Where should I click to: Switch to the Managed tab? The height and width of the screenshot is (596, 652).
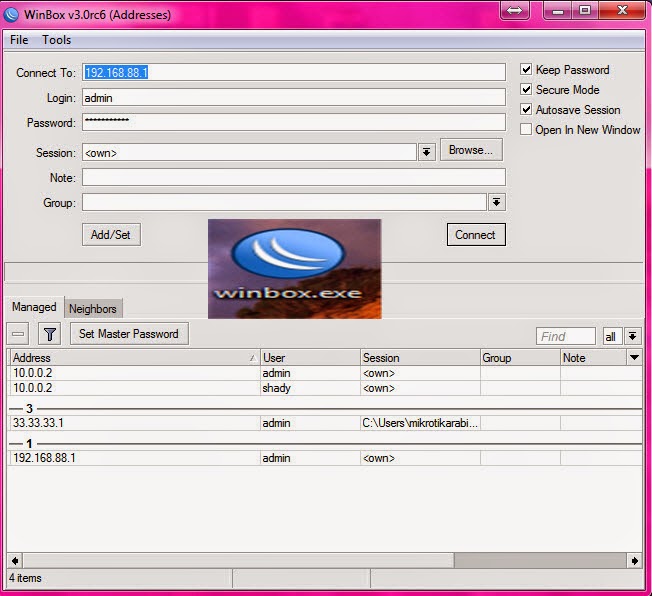tap(34, 307)
